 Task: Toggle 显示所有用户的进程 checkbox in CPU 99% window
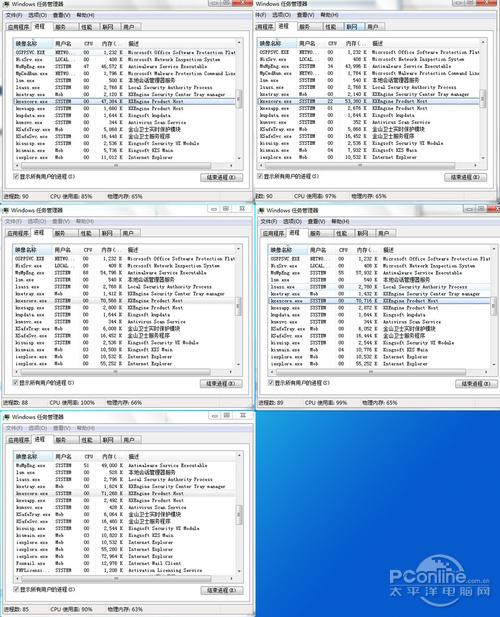pos(271,382)
